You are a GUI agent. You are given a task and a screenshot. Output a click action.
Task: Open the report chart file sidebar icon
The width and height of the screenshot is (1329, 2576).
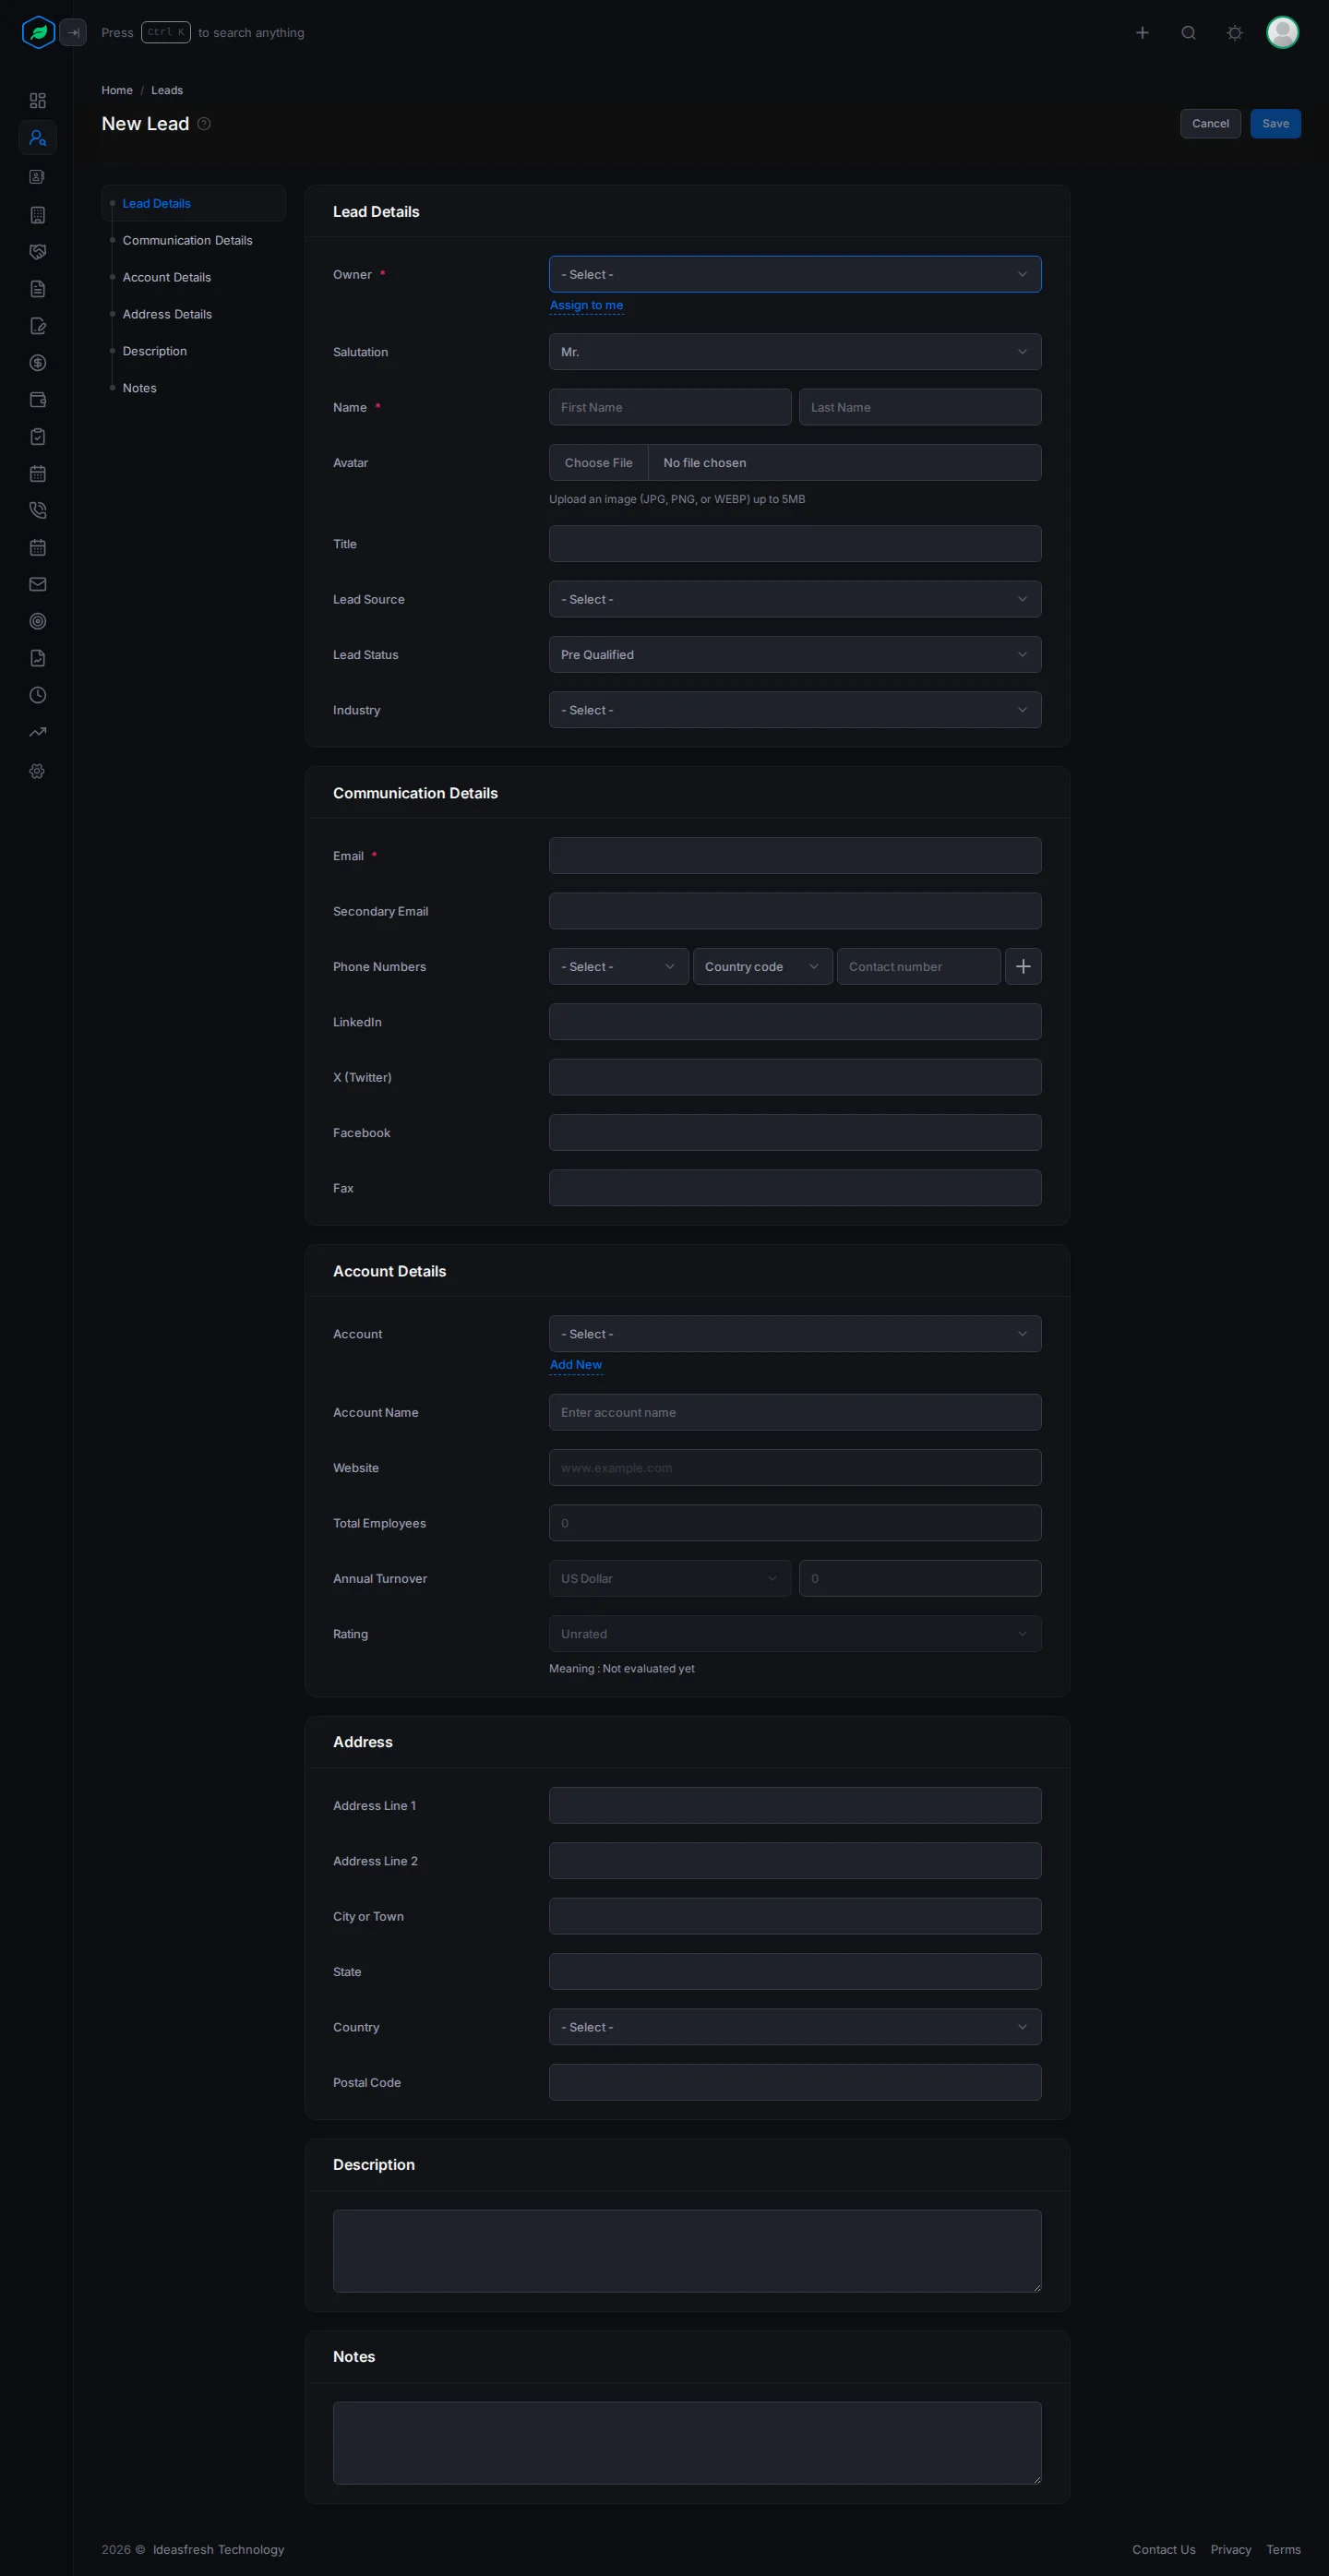(x=37, y=658)
